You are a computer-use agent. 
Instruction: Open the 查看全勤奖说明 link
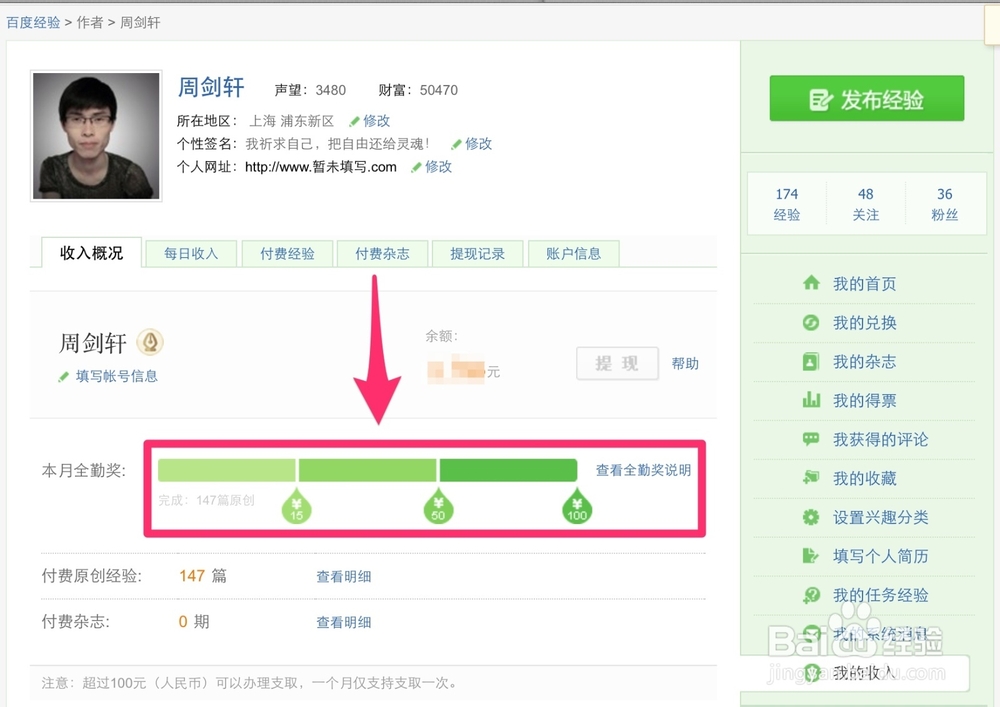643,470
